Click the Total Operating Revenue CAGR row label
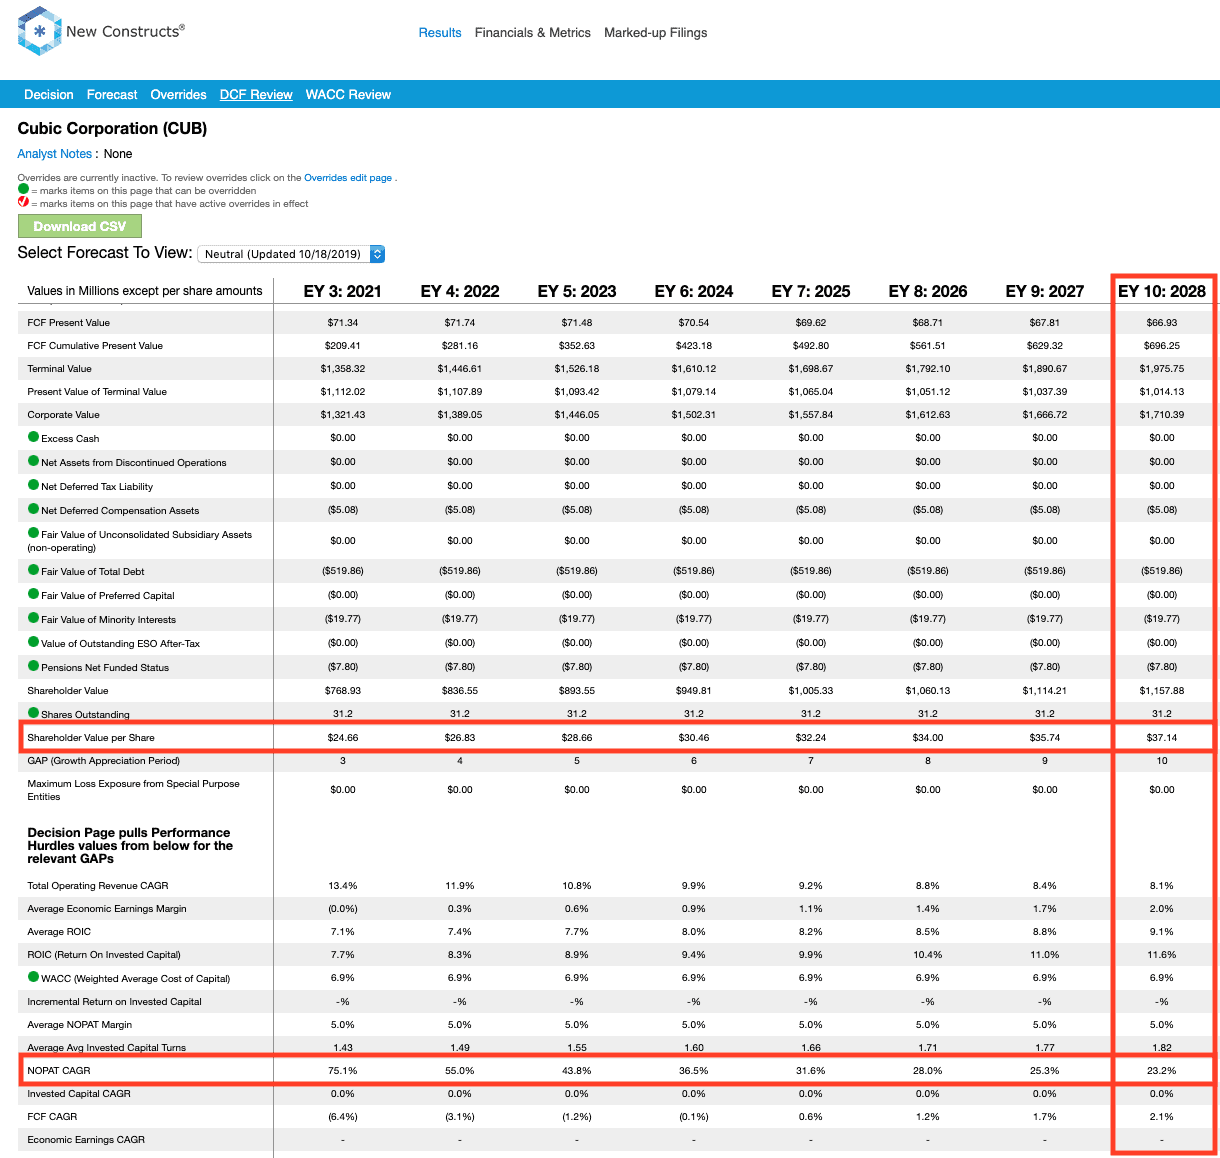Screen dimensions: 1220x1158 coord(98,885)
